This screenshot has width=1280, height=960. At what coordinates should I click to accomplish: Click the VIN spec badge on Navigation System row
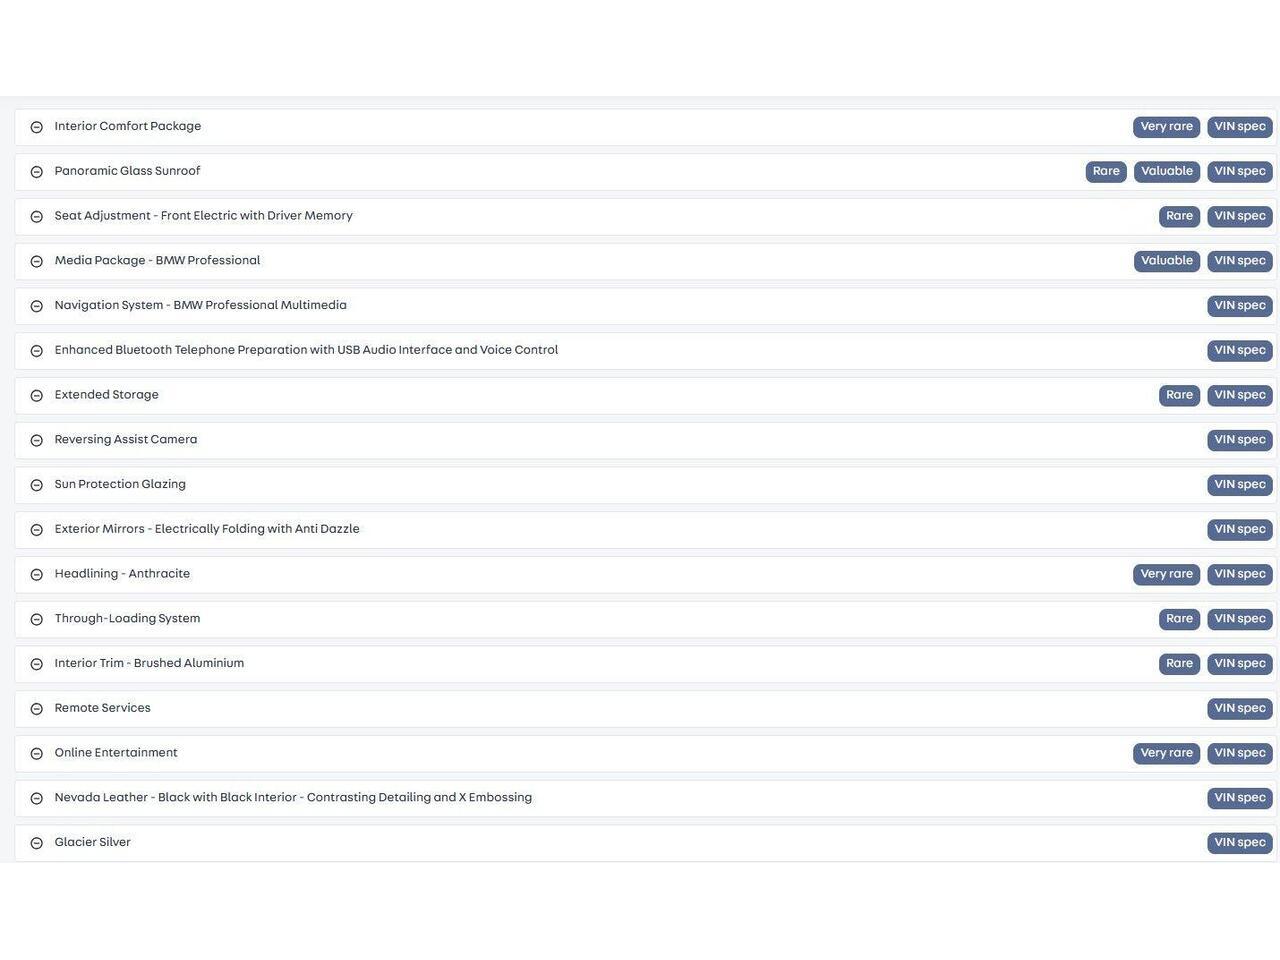tap(1240, 306)
